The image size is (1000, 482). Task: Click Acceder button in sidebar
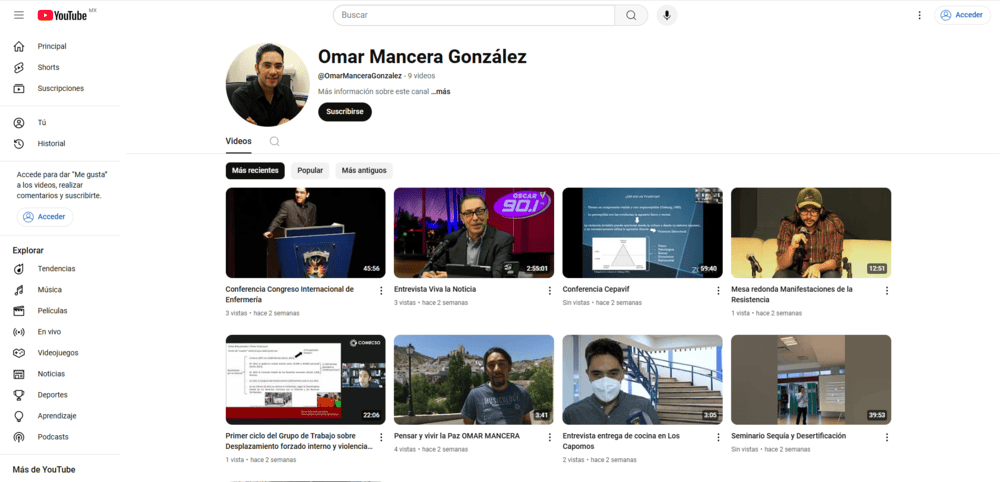(x=45, y=217)
